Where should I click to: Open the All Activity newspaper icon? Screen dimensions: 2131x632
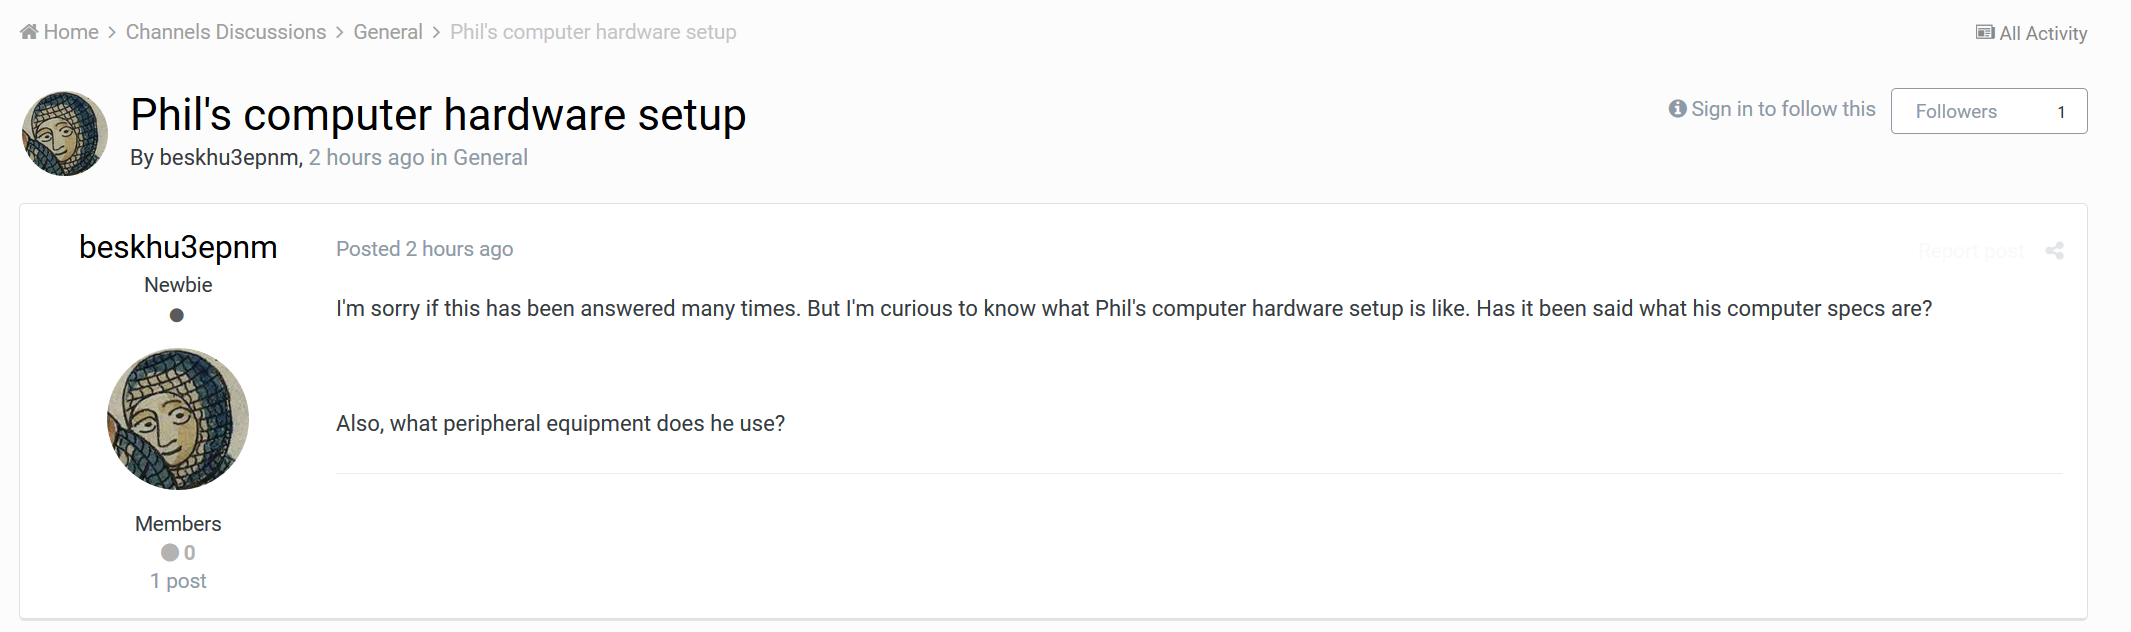tap(1985, 33)
